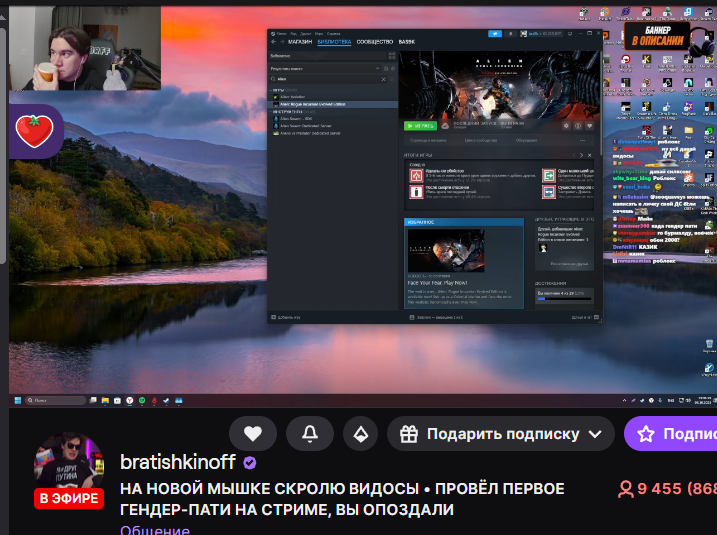Image resolution: width=717 pixels, height=535 pixels.
Task: Open downloads status in Steam bottom bar
Action: pos(436,317)
